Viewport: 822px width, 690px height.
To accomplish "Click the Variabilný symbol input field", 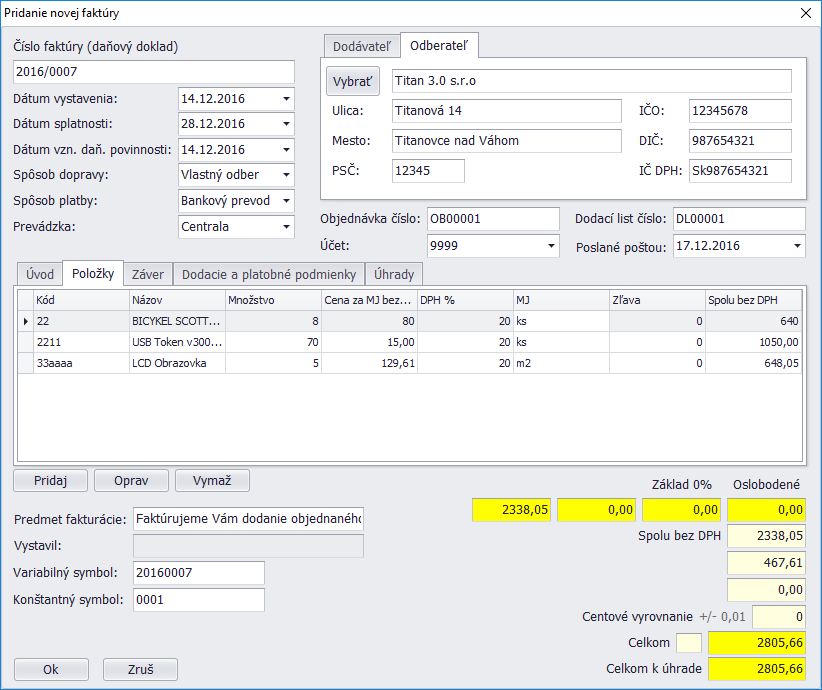I will pyautogui.click(x=198, y=573).
